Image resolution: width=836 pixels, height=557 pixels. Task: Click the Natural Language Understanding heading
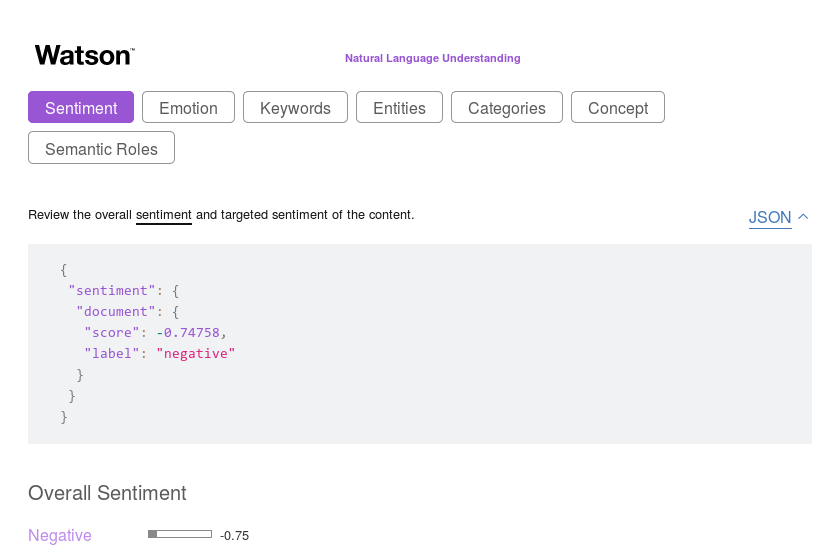pos(432,58)
